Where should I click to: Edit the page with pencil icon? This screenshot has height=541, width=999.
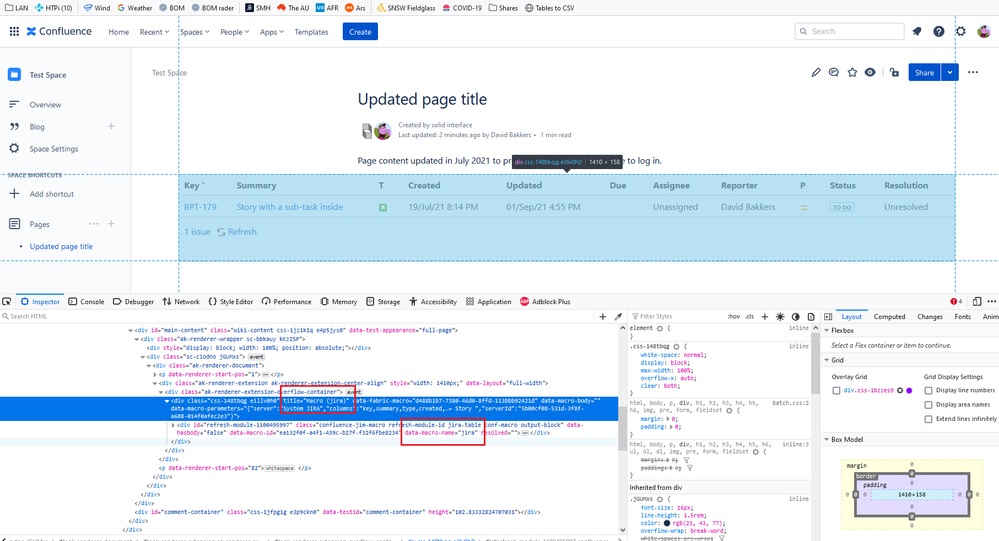pyautogui.click(x=816, y=73)
